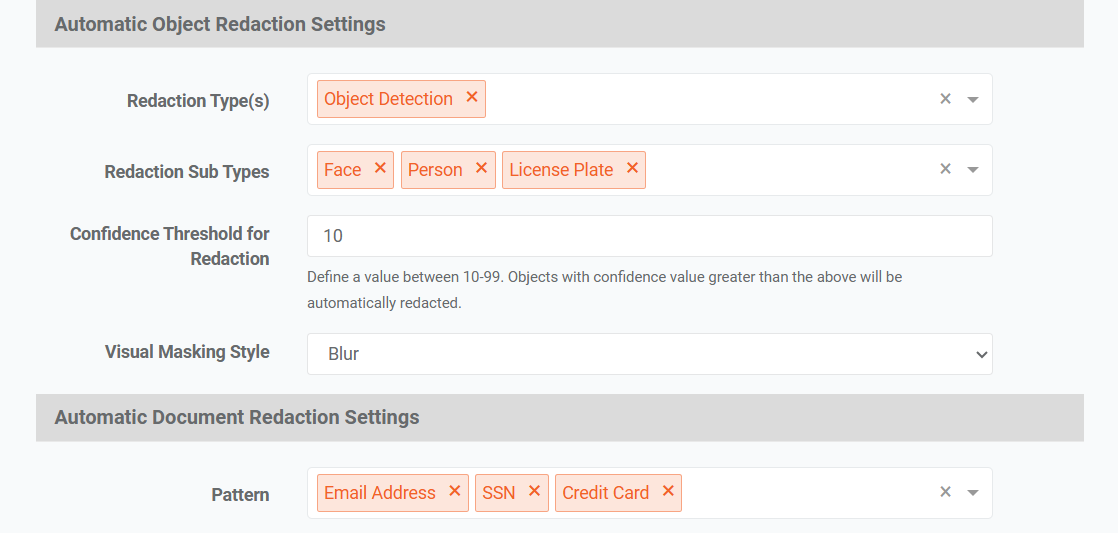
Task: Remove the License Plate tag
Action: (632, 169)
